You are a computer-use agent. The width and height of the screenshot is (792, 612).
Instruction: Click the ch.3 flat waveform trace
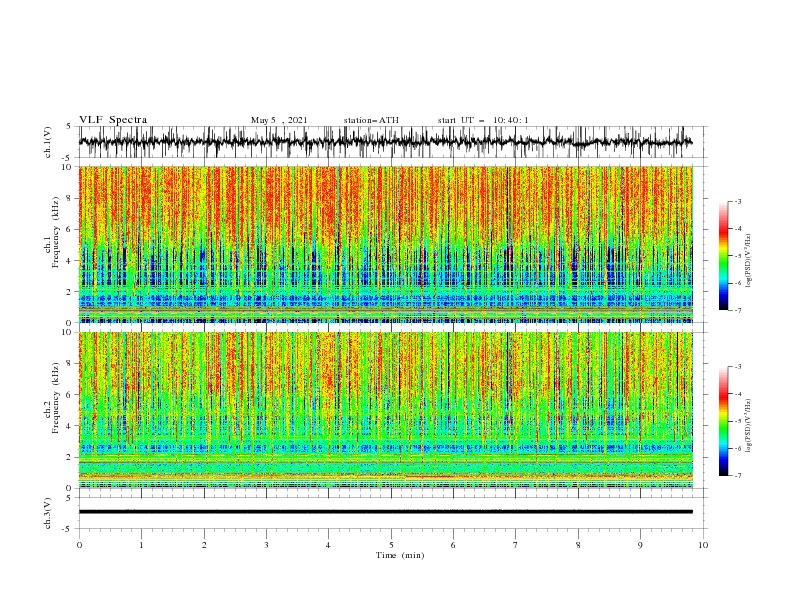[385, 512]
